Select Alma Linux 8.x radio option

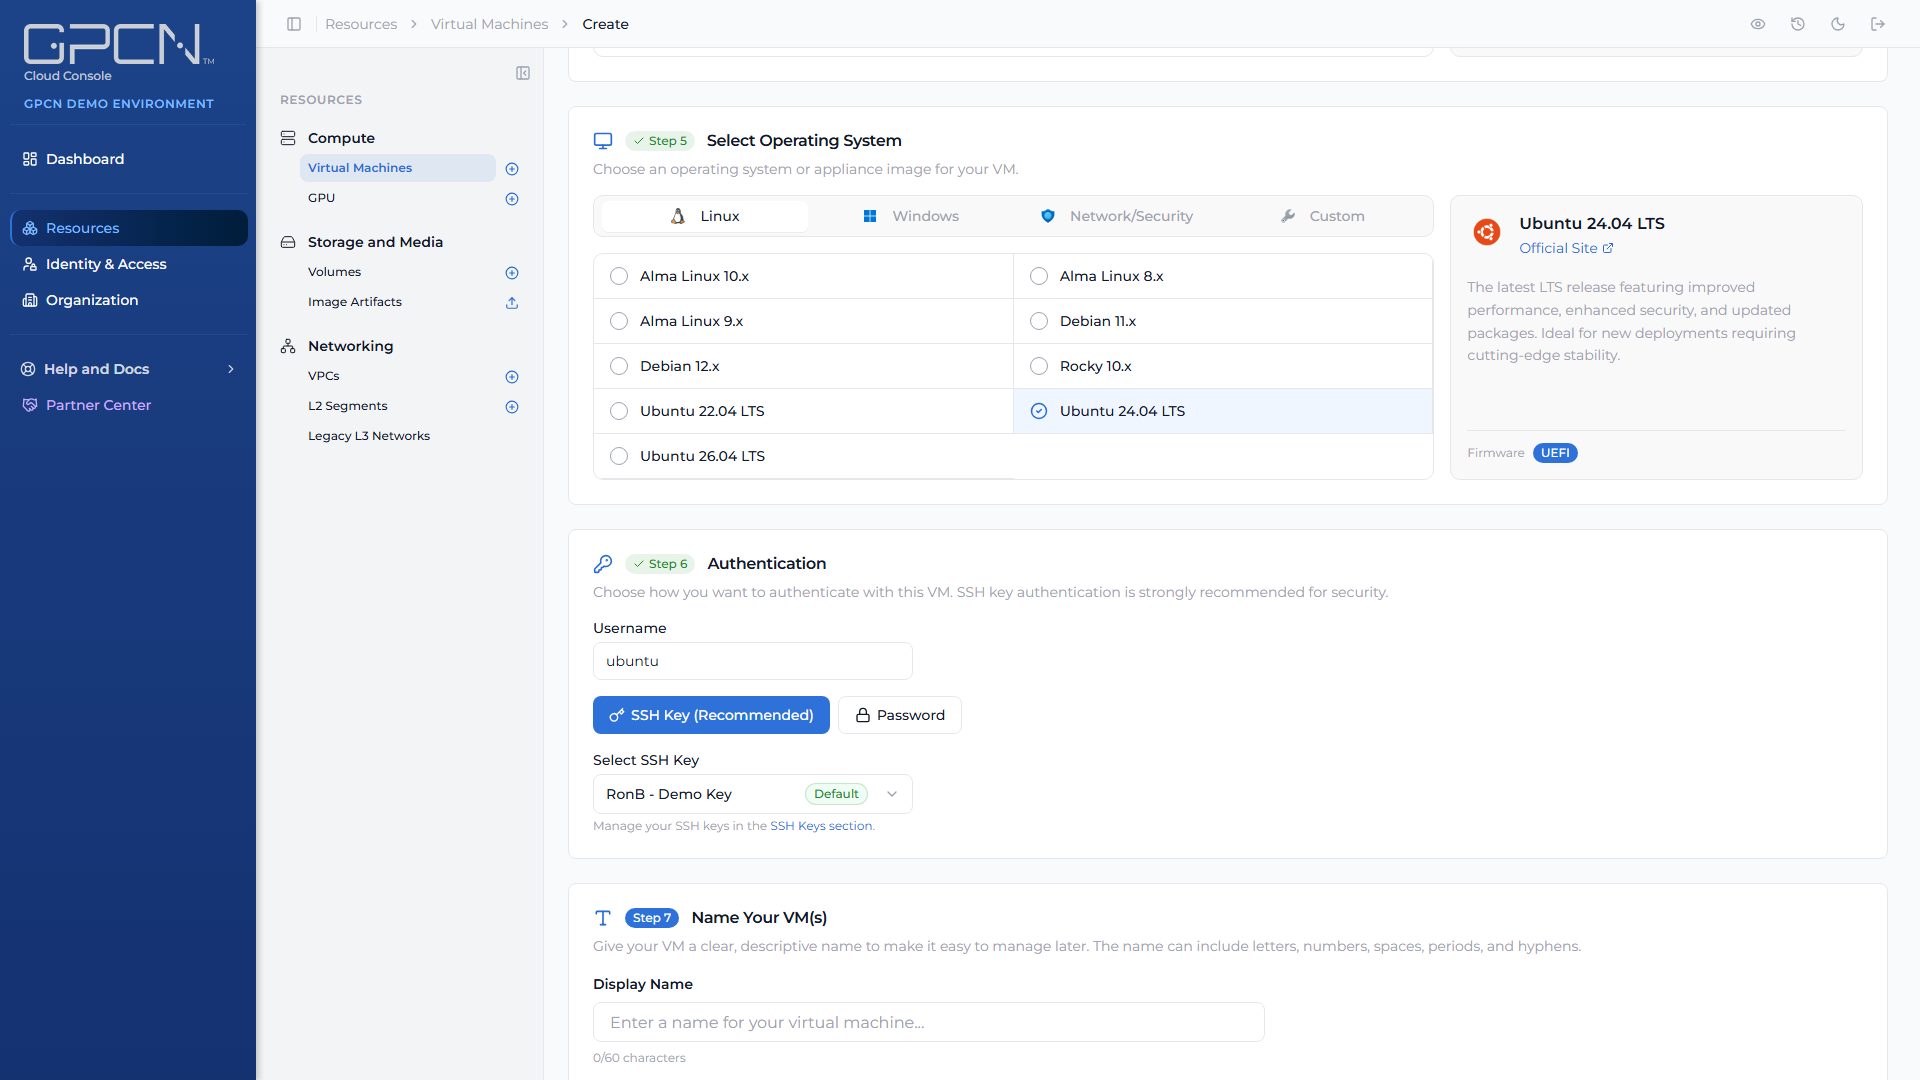pyautogui.click(x=1039, y=276)
